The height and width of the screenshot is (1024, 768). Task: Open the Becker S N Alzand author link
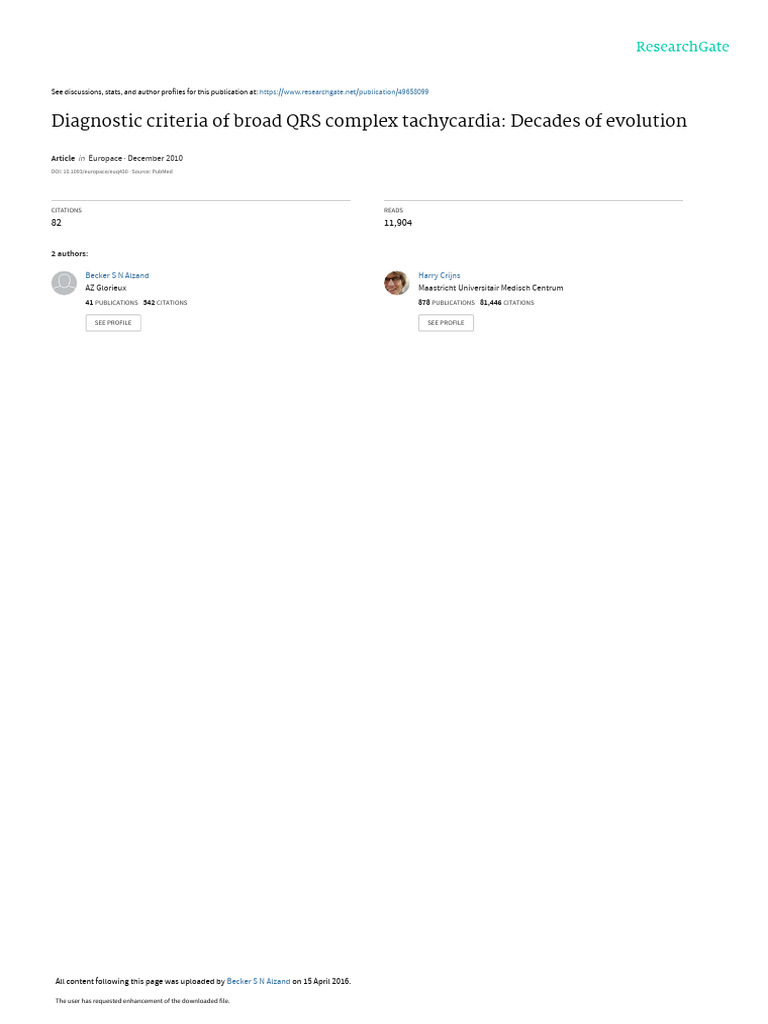[x=117, y=276]
